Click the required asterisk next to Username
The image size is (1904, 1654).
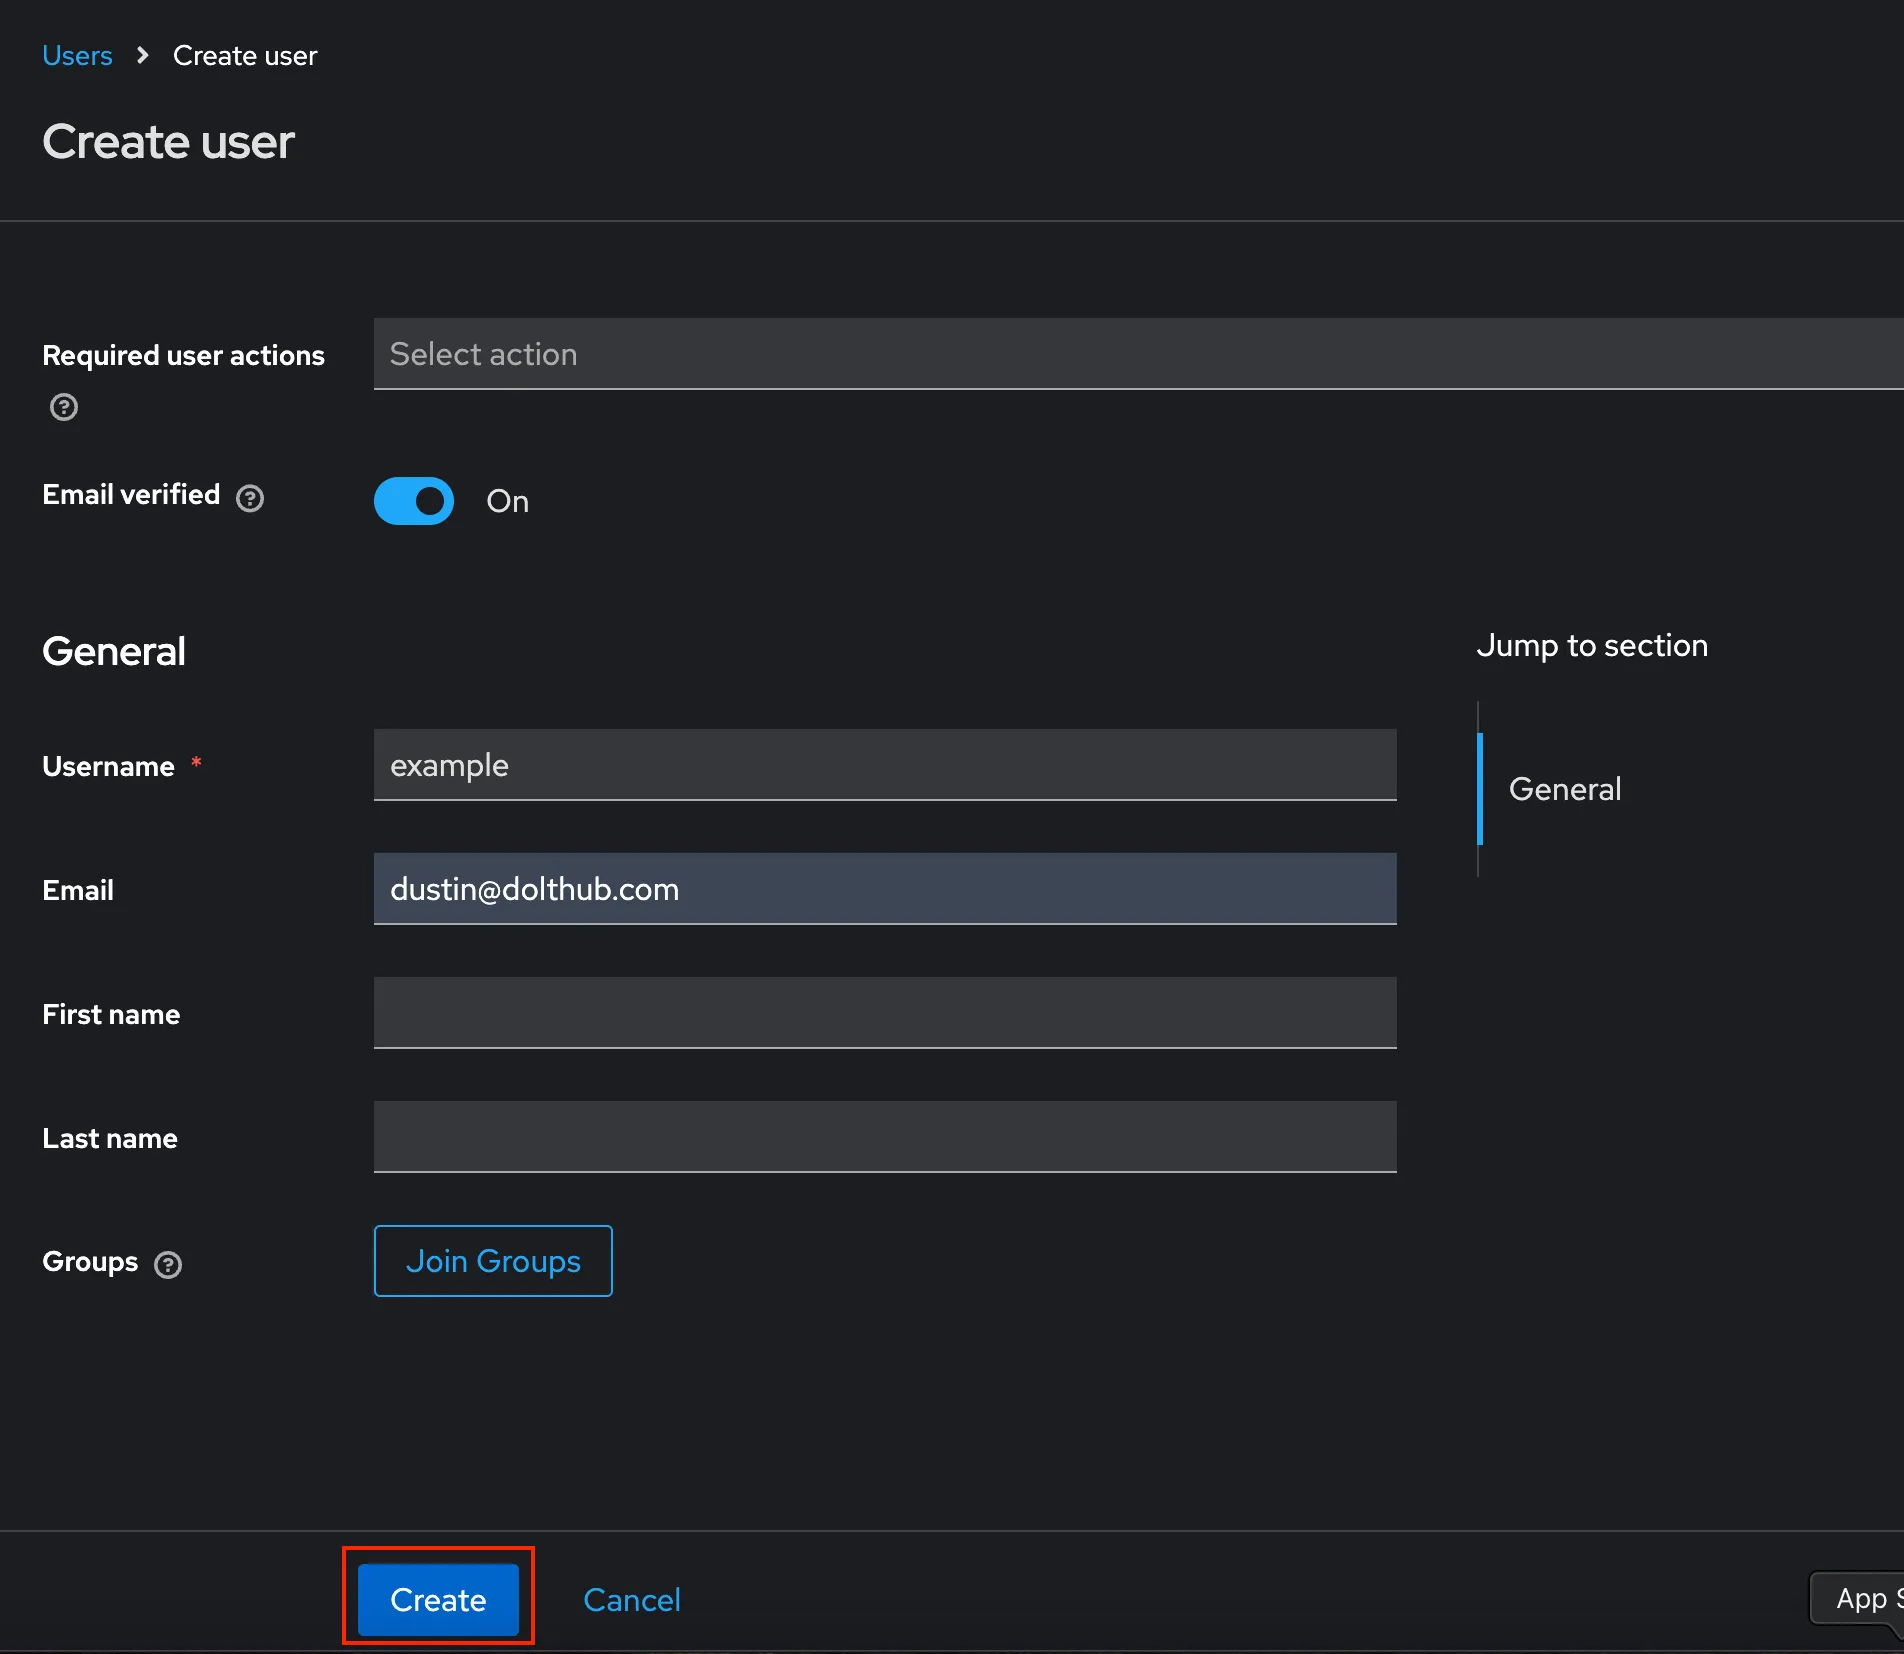[197, 763]
